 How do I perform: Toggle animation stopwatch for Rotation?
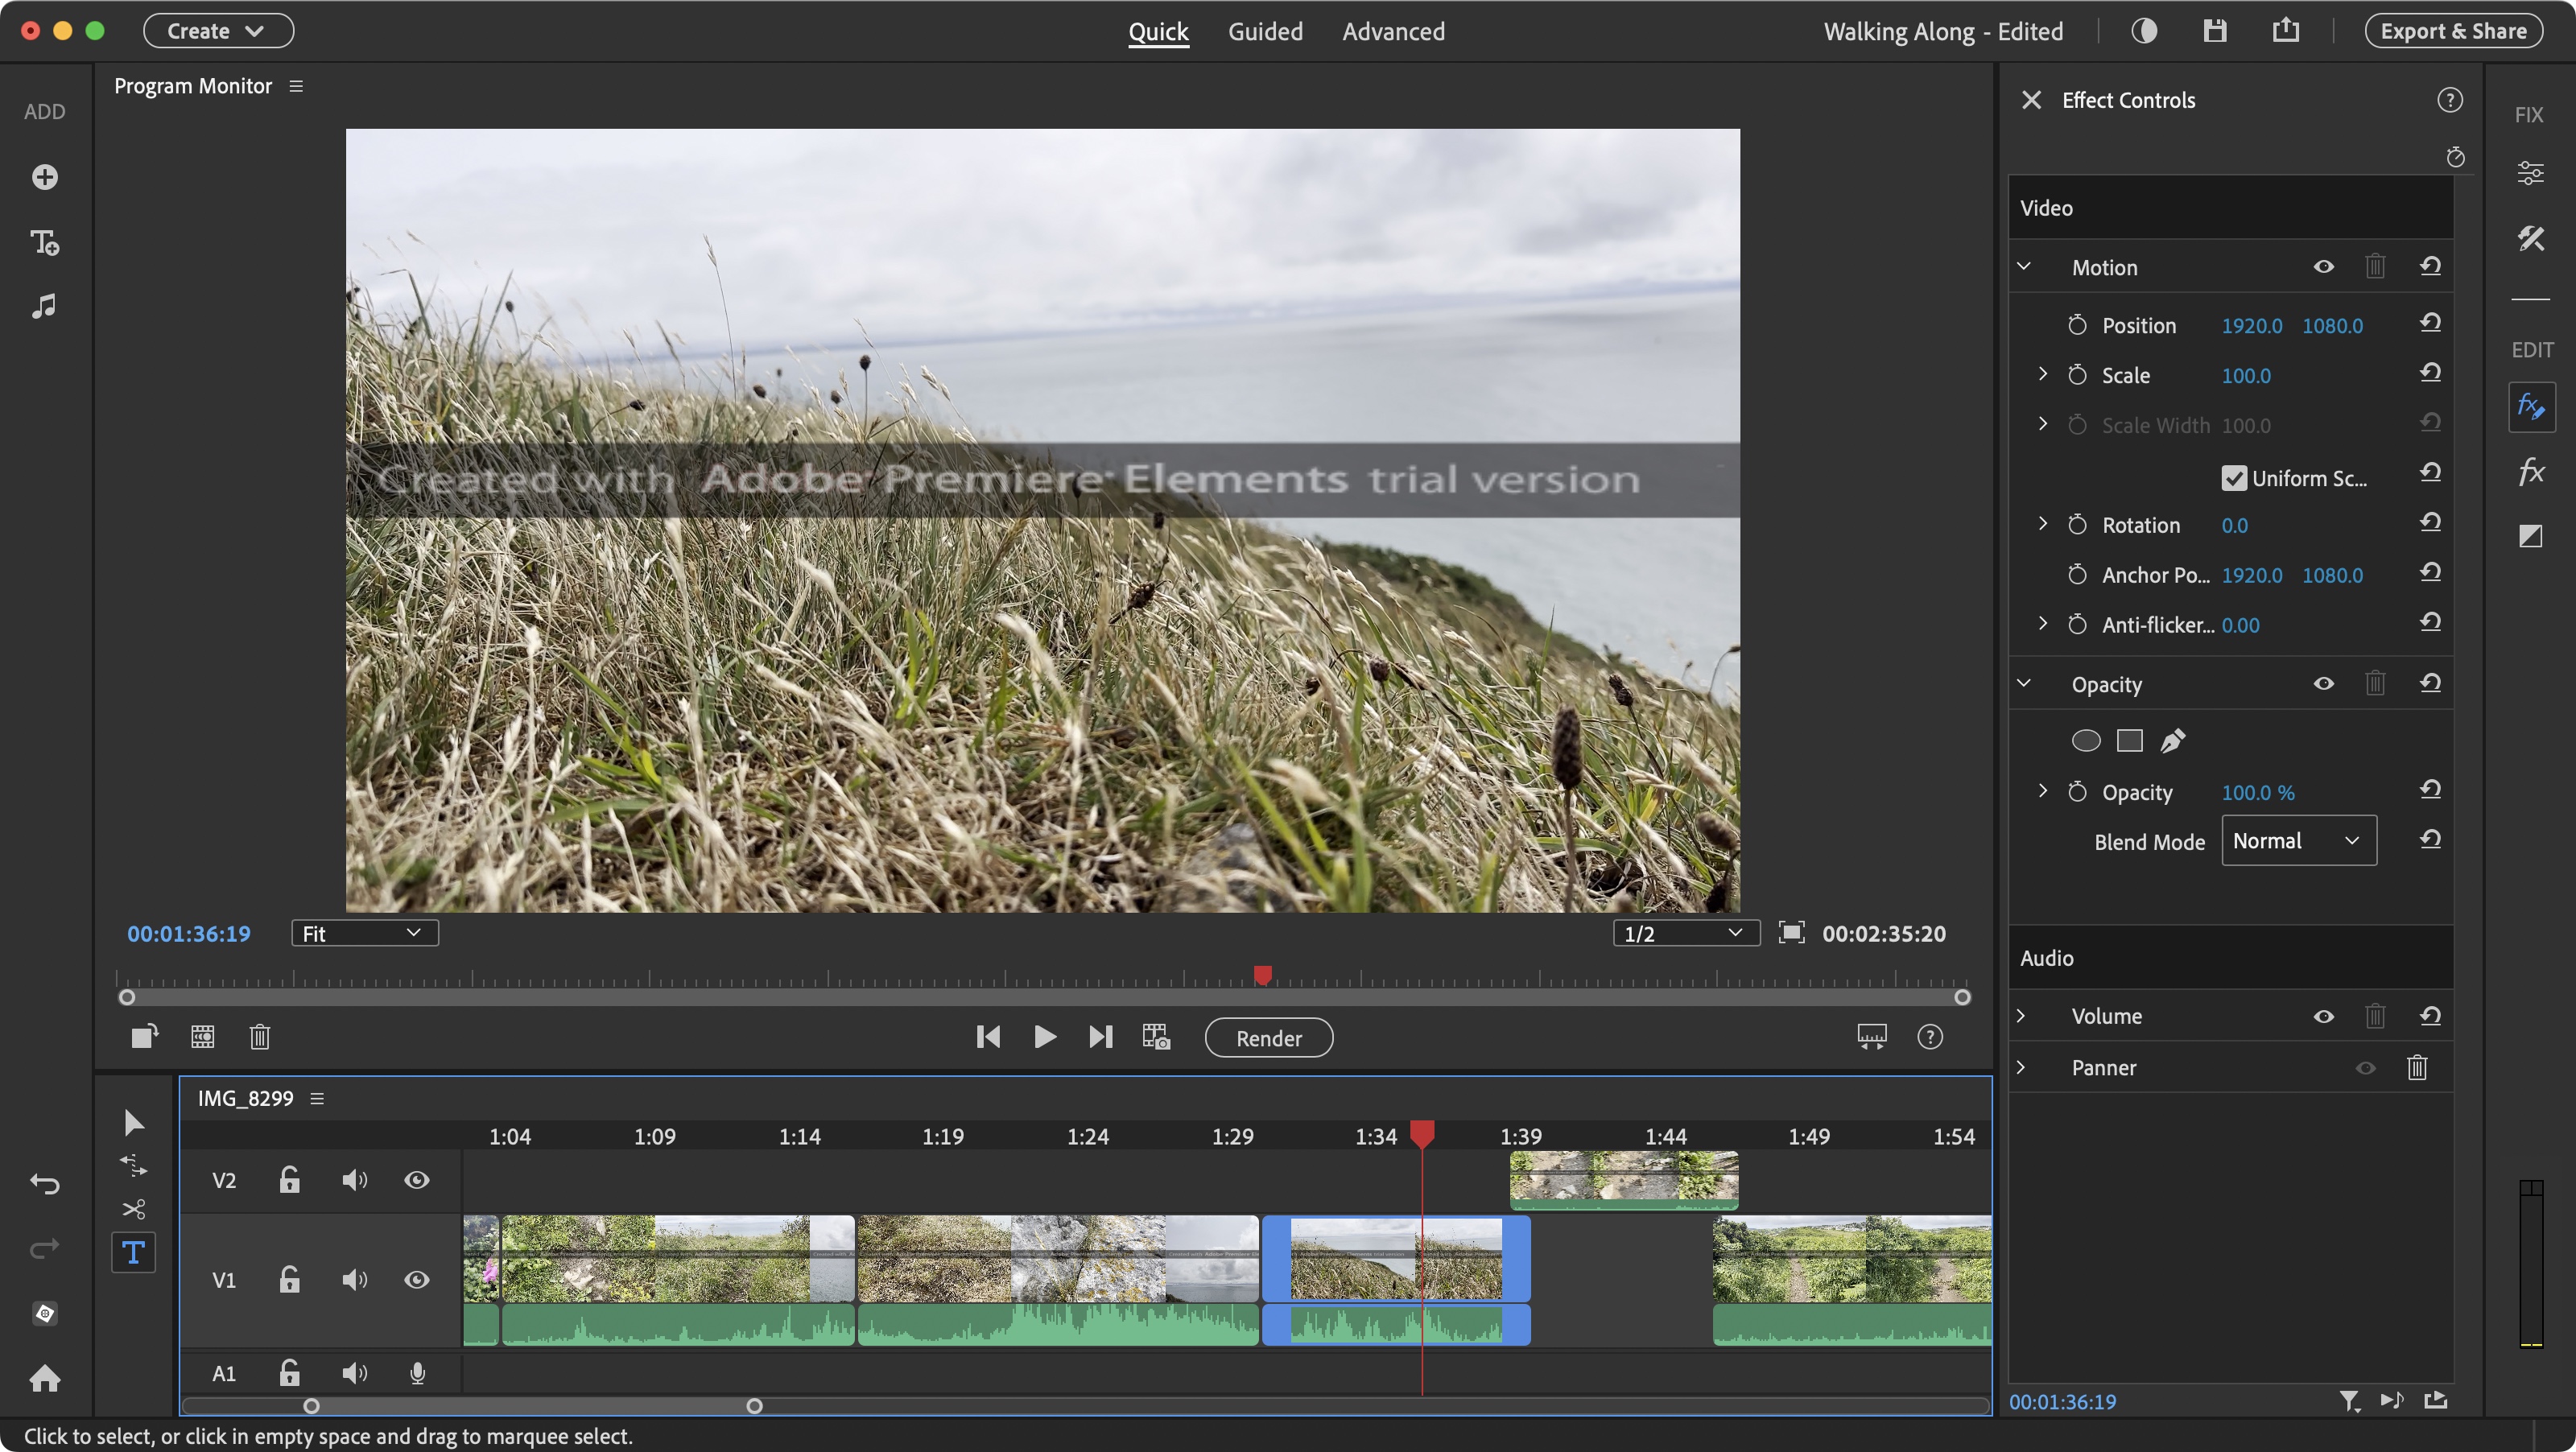[x=2077, y=525]
